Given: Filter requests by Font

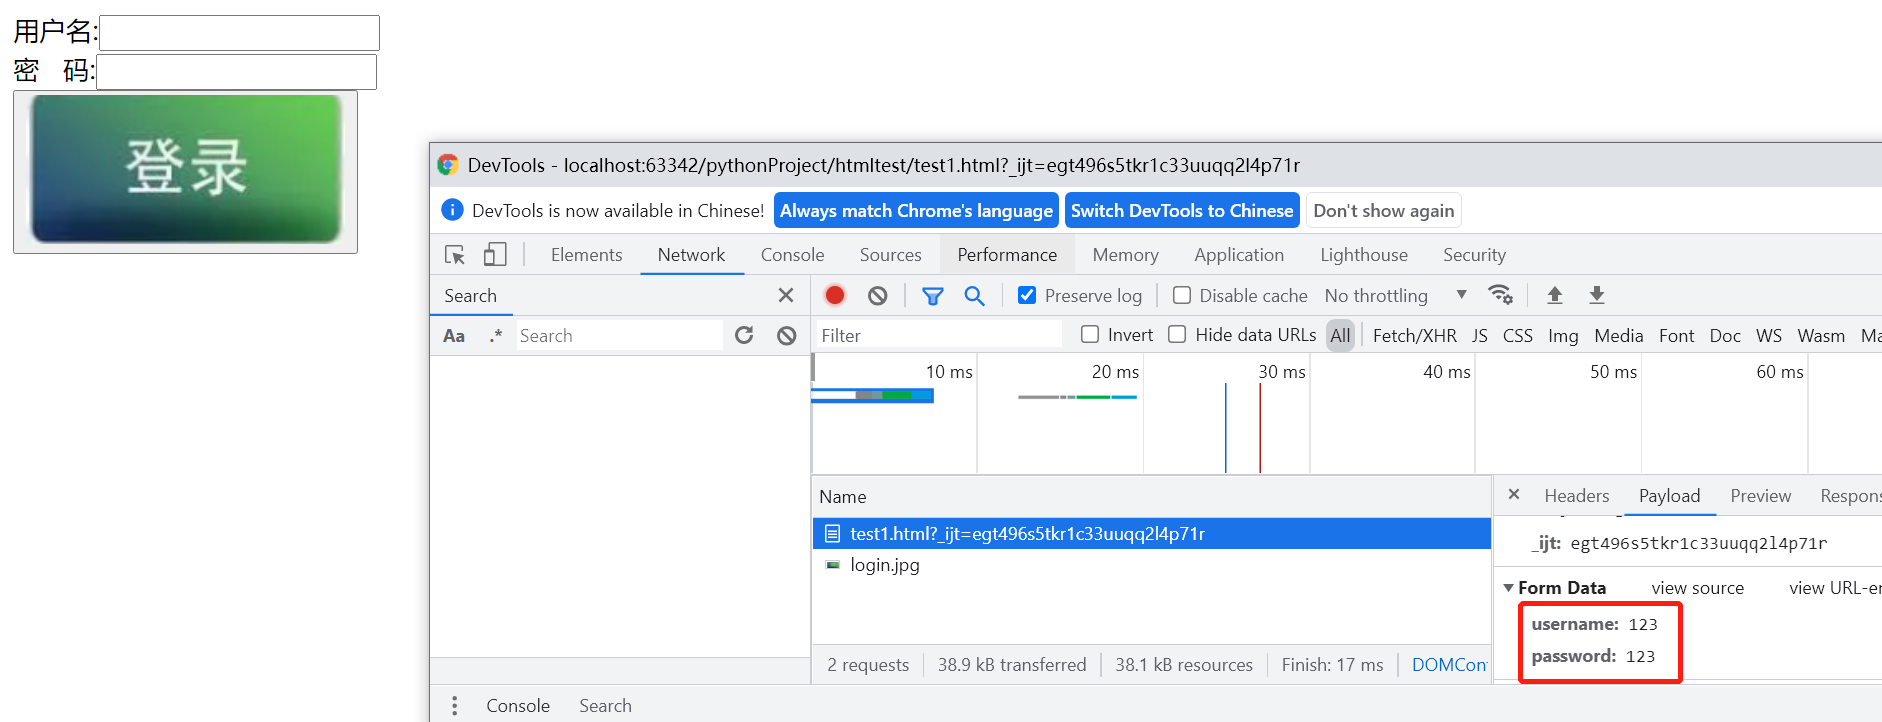Looking at the screenshot, I should click(x=1676, y=336).
